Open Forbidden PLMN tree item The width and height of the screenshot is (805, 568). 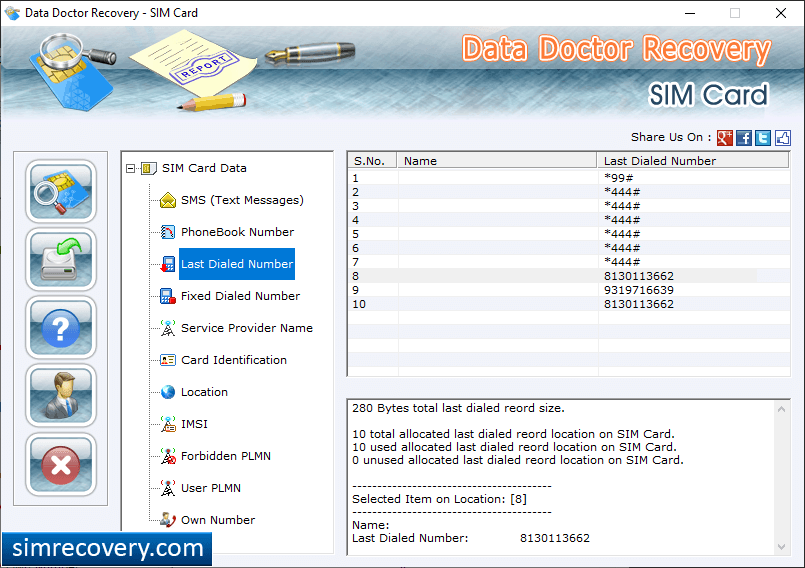click(225, 456)
